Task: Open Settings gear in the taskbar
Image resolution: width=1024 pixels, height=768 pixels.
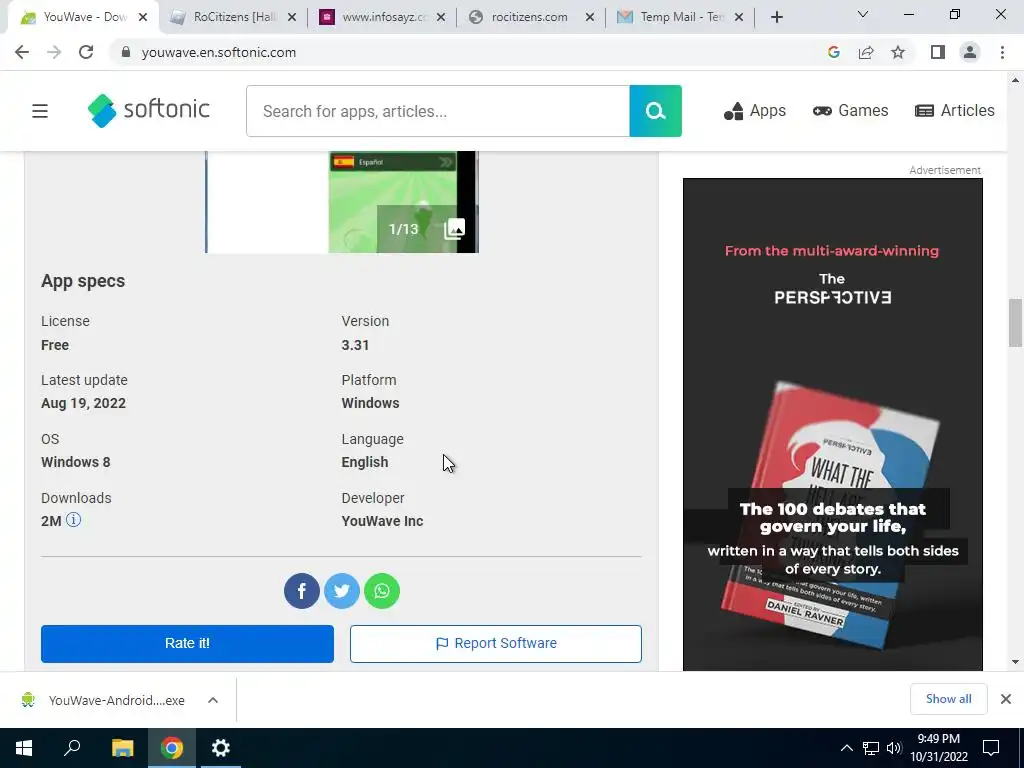Action: 221,748
